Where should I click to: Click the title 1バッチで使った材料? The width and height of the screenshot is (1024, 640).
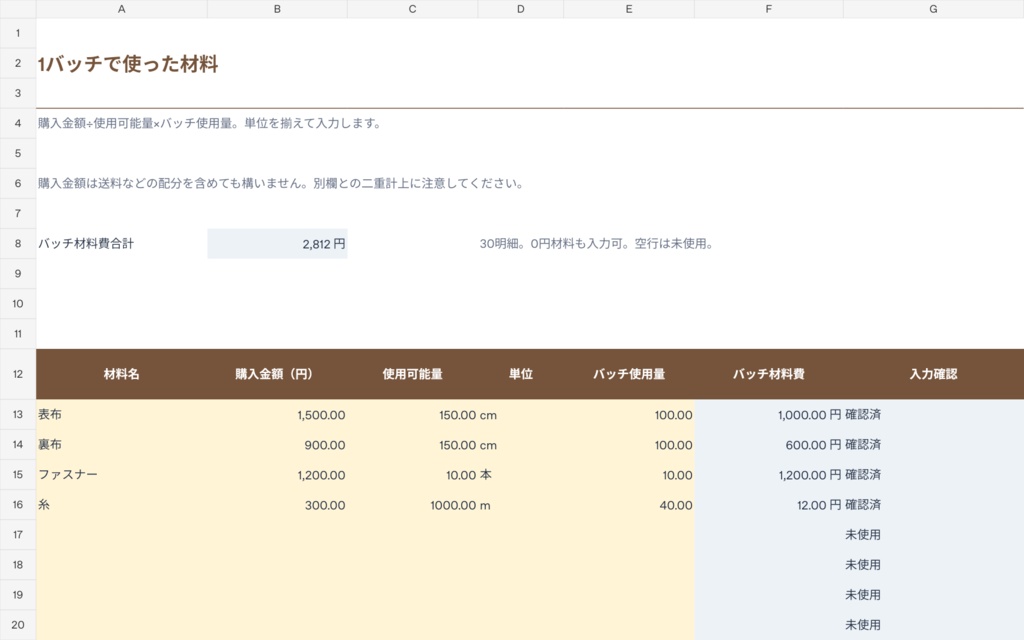(x=128, y=64)
